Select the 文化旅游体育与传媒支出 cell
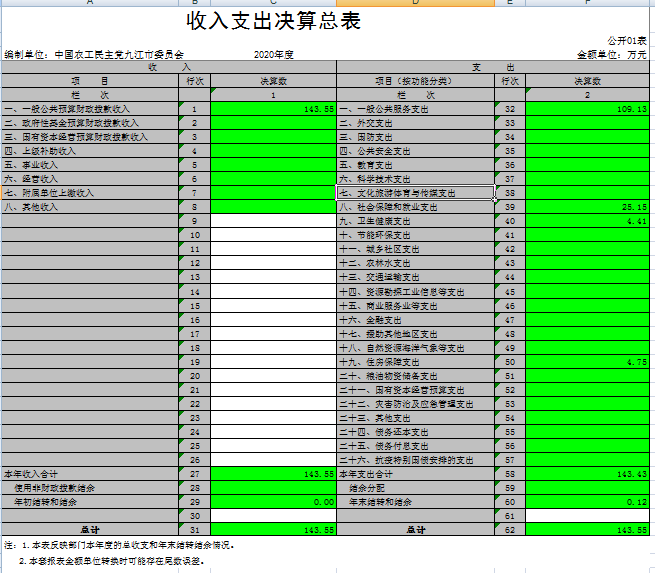 coord(415,193)
